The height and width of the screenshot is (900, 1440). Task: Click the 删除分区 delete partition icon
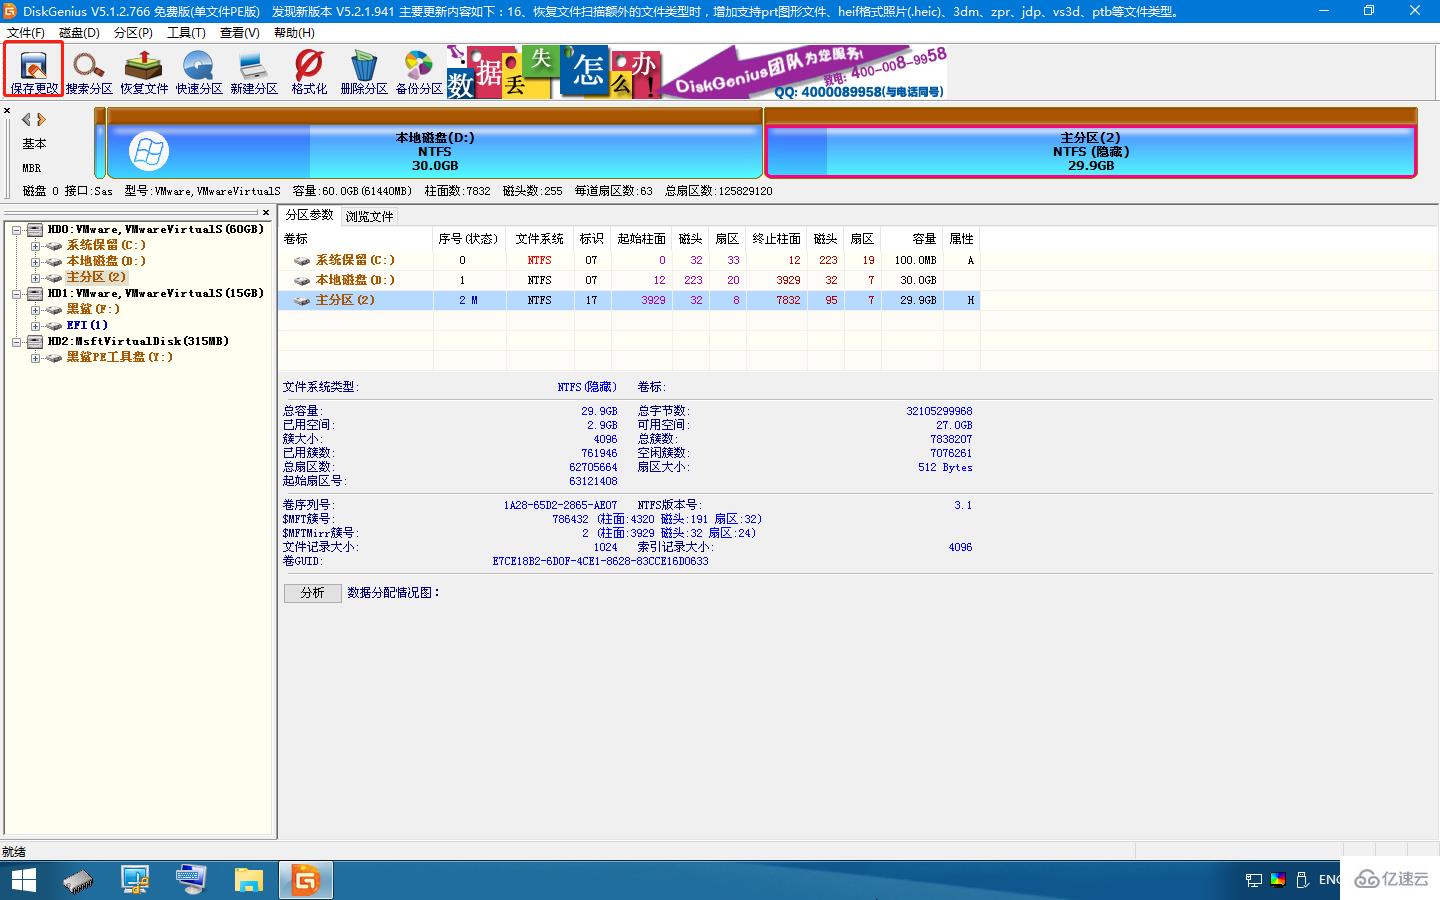pyautogui.click(x=364, y=72)
